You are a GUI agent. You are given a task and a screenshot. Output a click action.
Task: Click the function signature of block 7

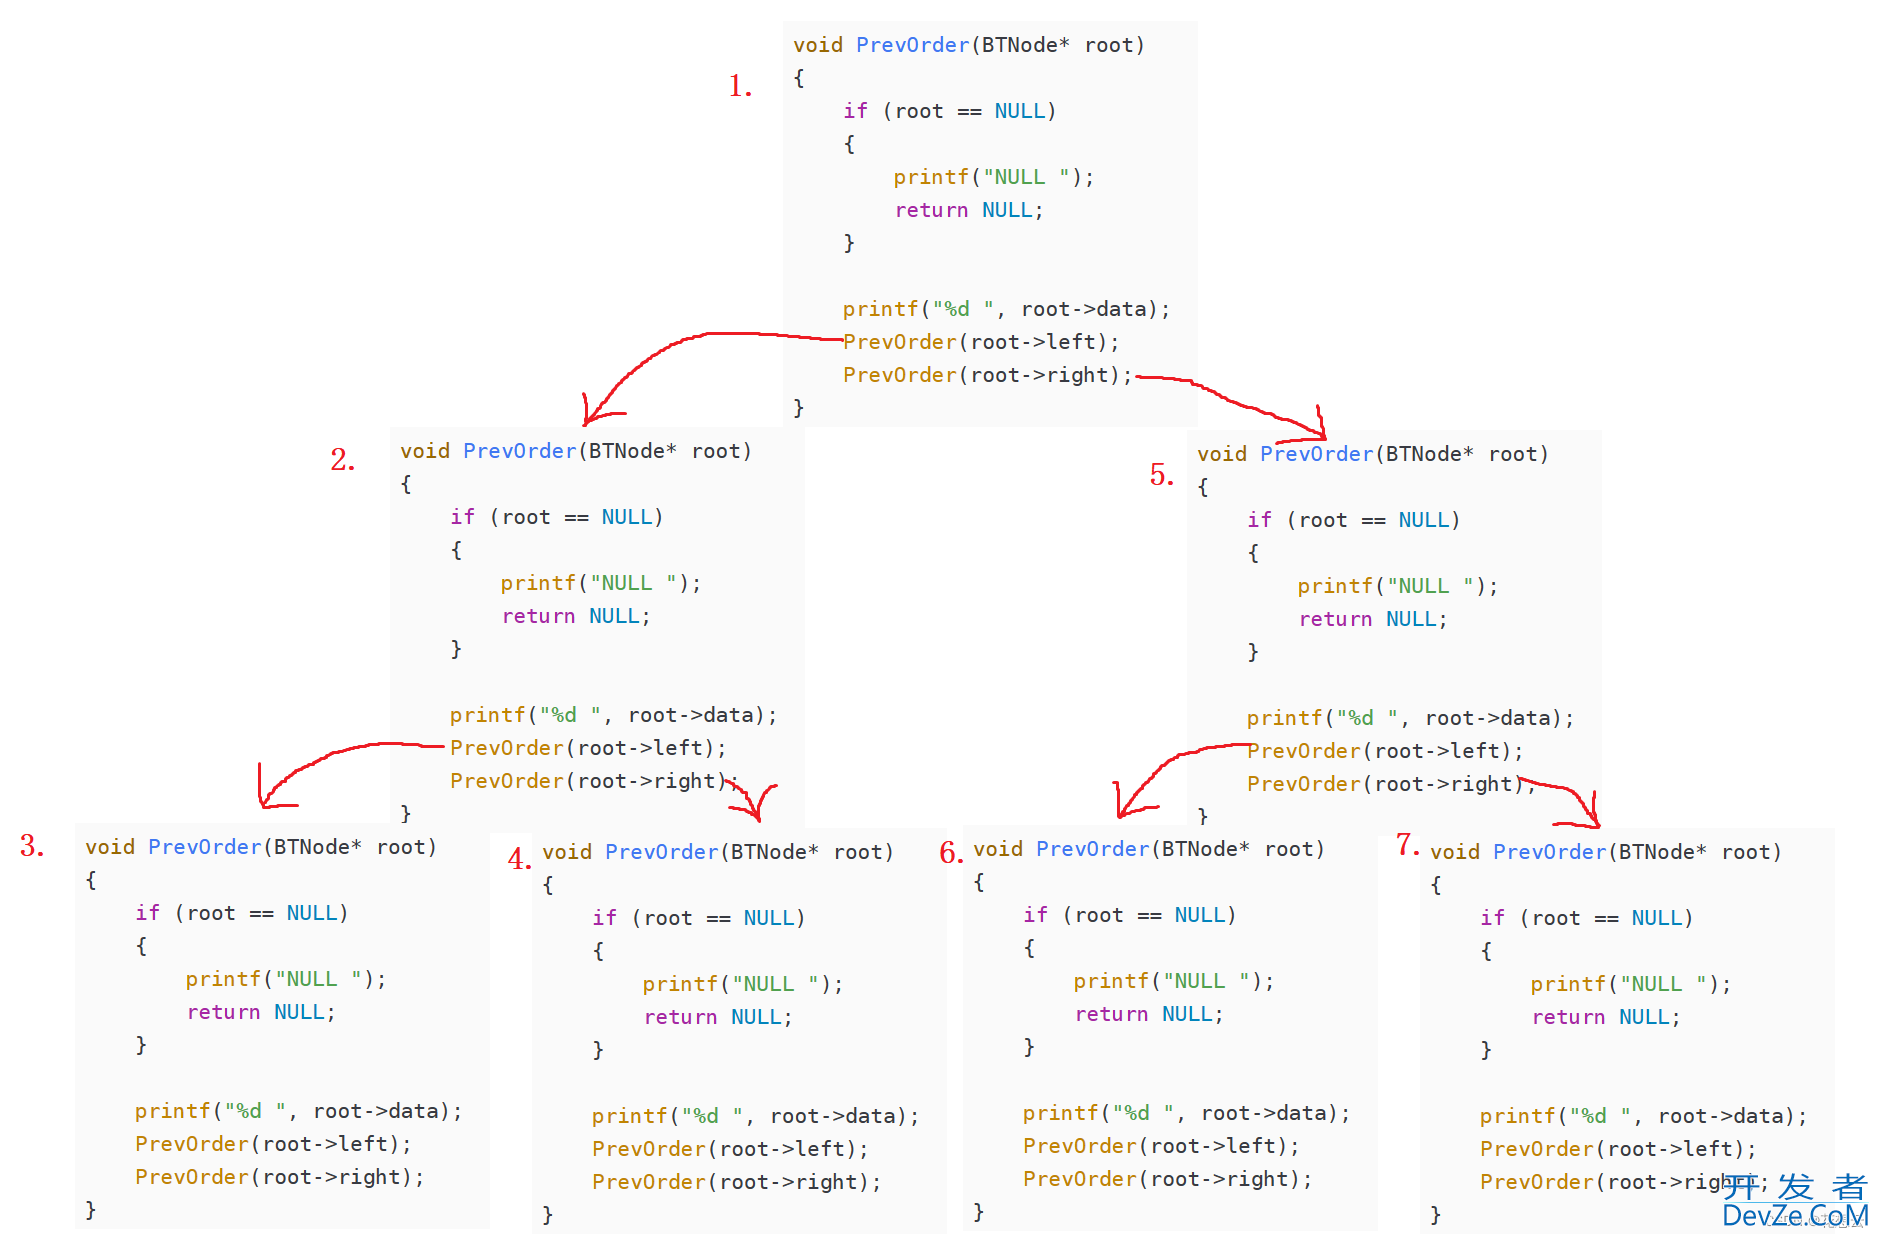tap(1606, 852)
